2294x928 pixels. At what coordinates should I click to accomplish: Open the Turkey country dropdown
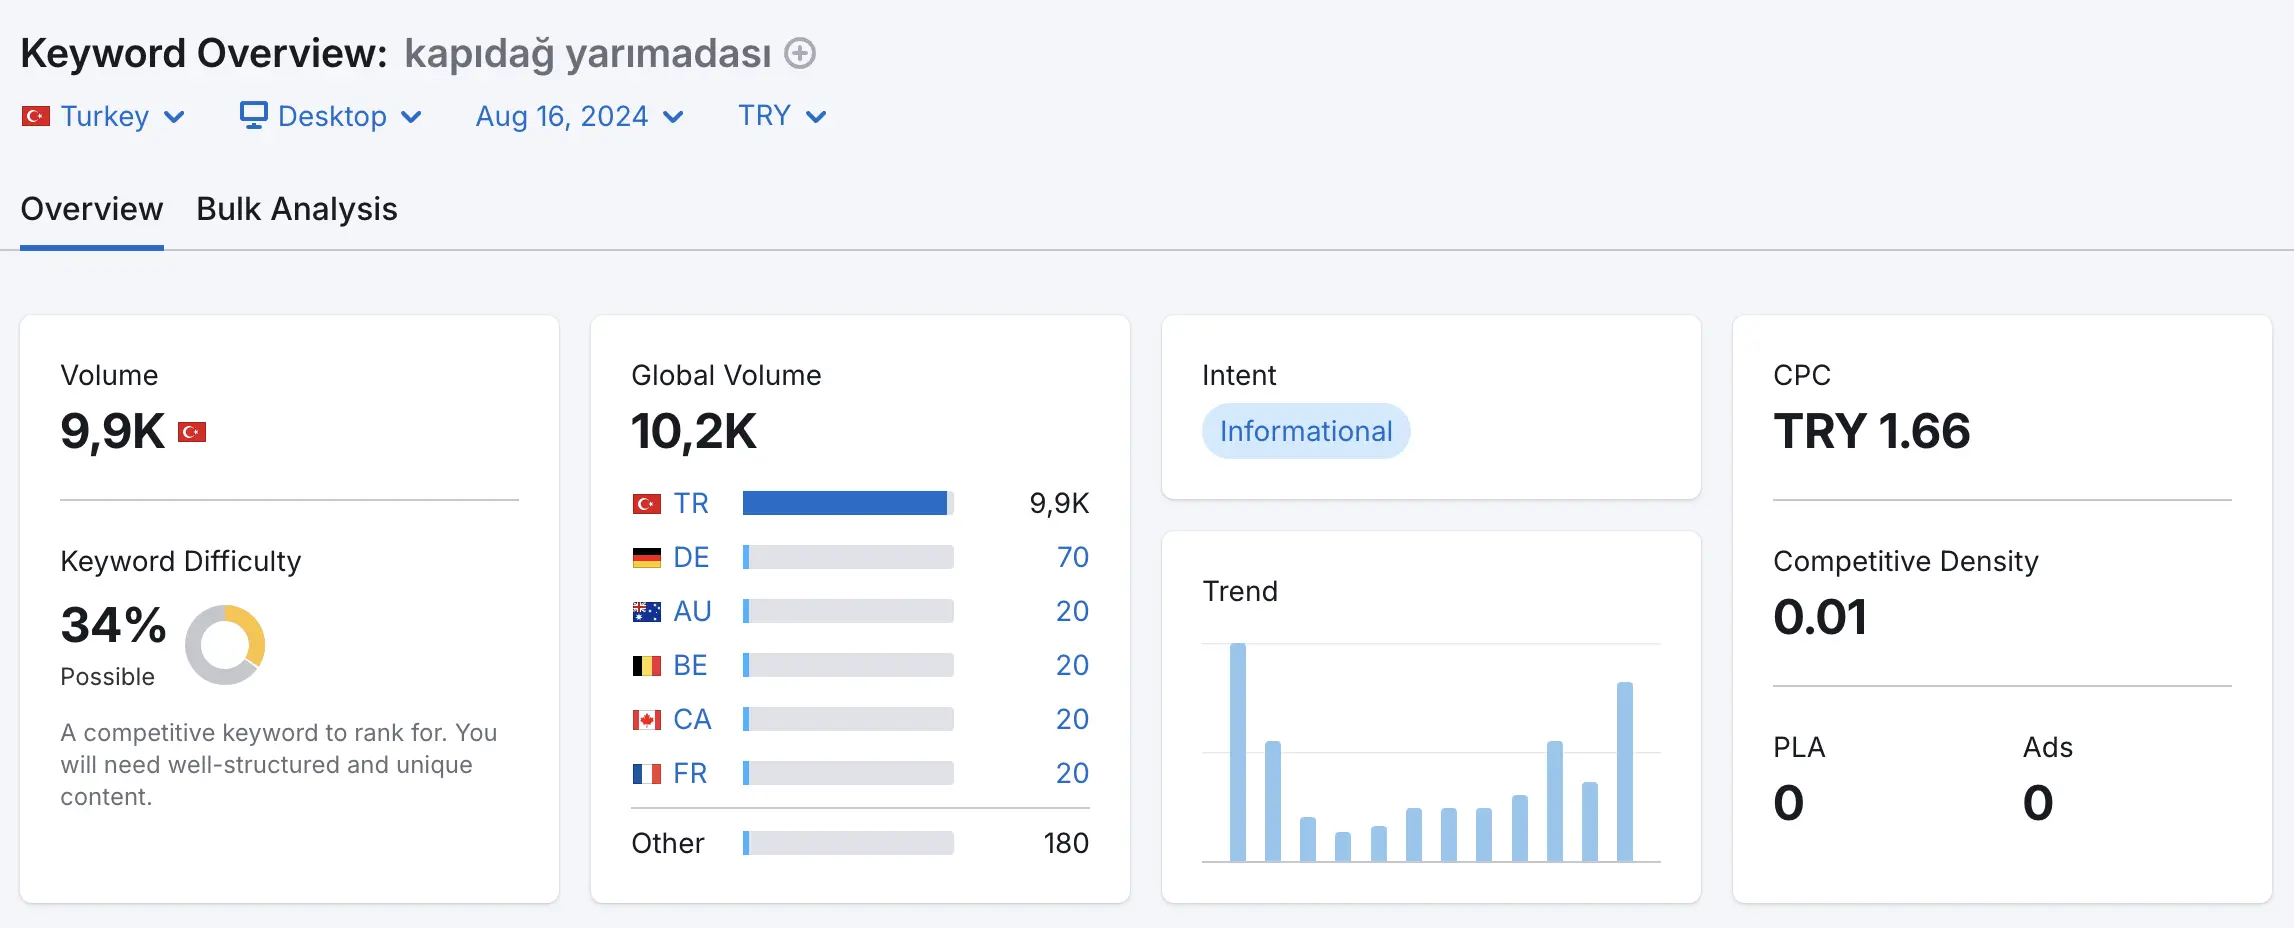point(104,117)
